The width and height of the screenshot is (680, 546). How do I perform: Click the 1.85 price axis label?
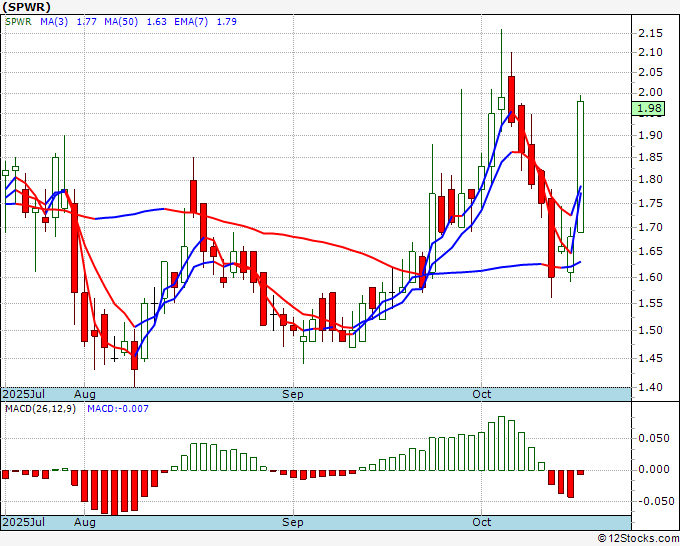651,157
